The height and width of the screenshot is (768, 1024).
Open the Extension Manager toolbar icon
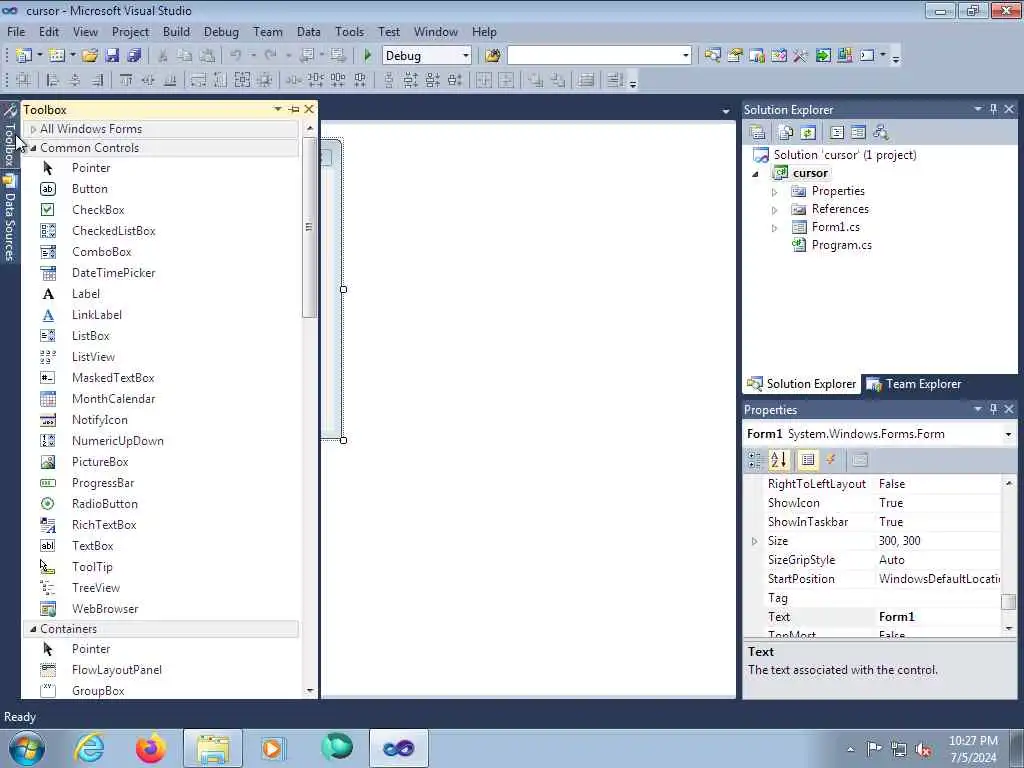pos(845,56)
